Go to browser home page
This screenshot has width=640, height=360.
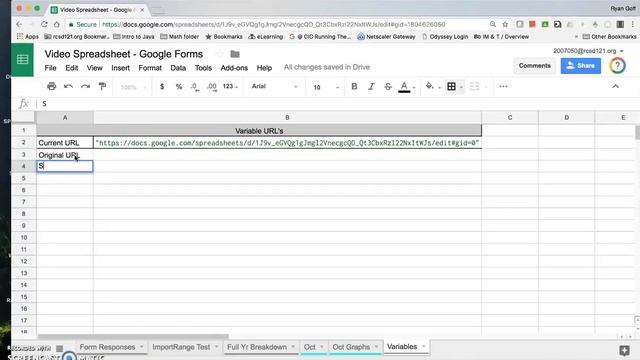click(x=57, y=24)
